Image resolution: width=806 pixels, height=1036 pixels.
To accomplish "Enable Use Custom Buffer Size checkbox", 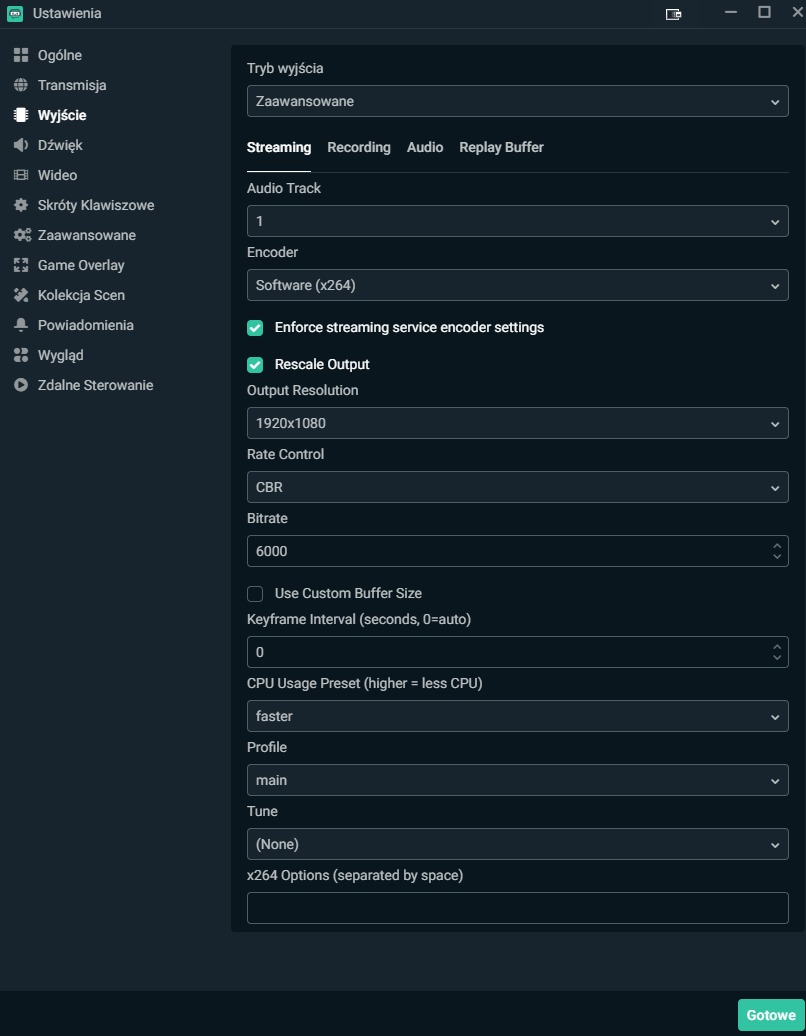I will click(255, 593).
